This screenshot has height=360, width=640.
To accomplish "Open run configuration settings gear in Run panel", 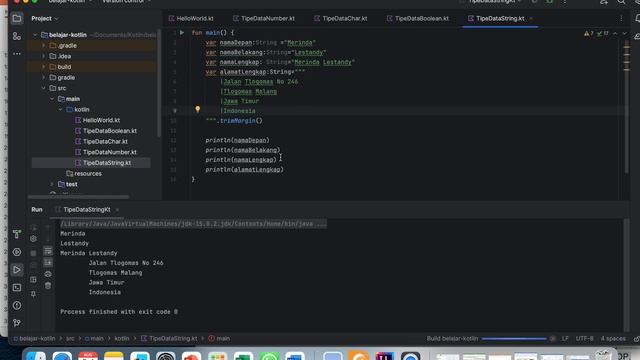I will click(33, 238).
